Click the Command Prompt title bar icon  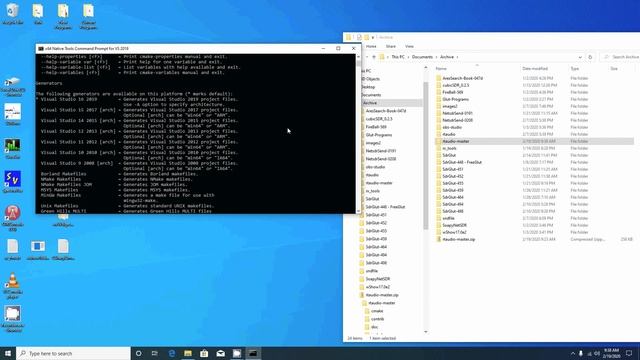pos(41,48)
